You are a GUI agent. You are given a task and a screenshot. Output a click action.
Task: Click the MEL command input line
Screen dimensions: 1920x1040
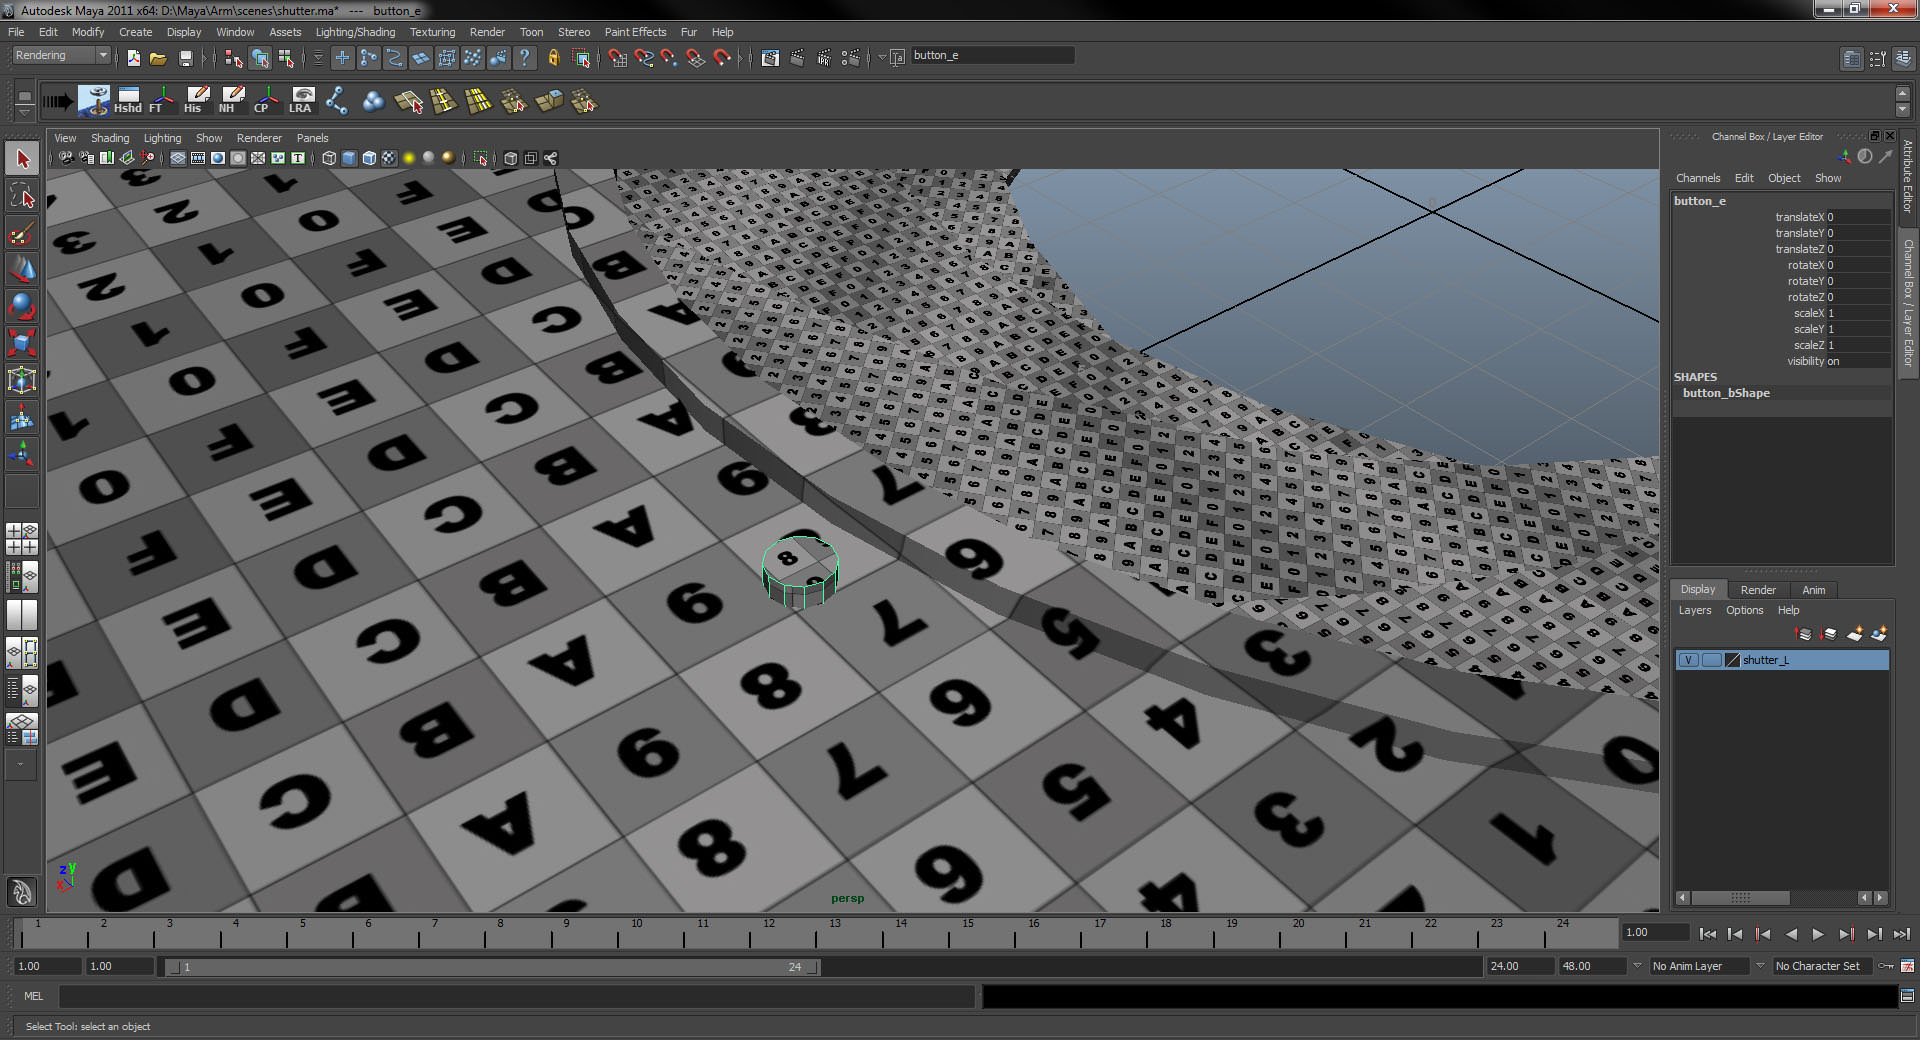[x=517, y=996]
